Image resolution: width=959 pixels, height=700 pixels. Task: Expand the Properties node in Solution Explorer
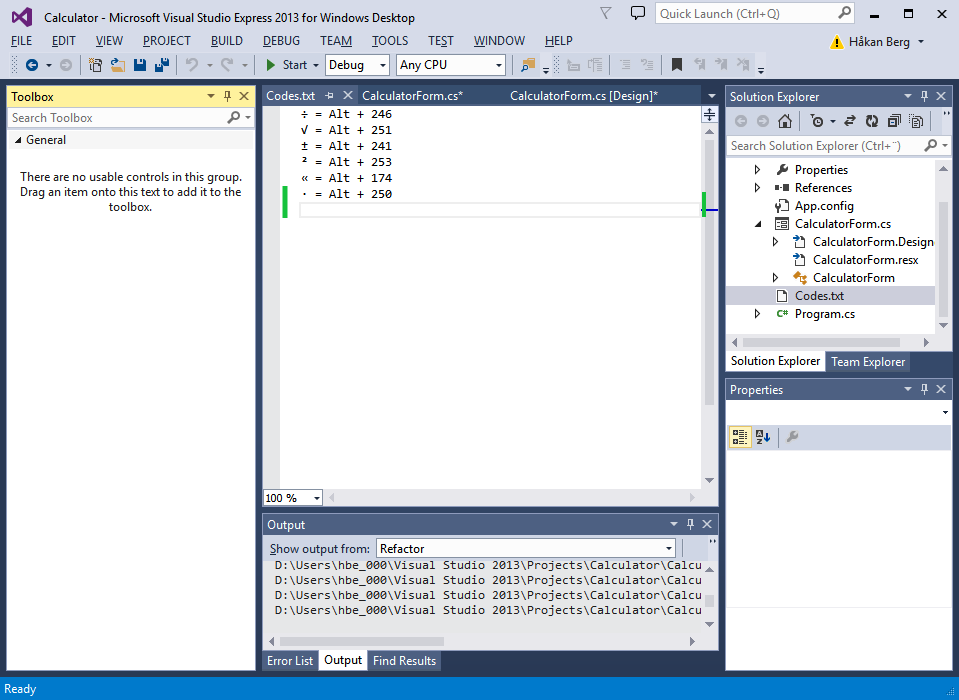758,170
